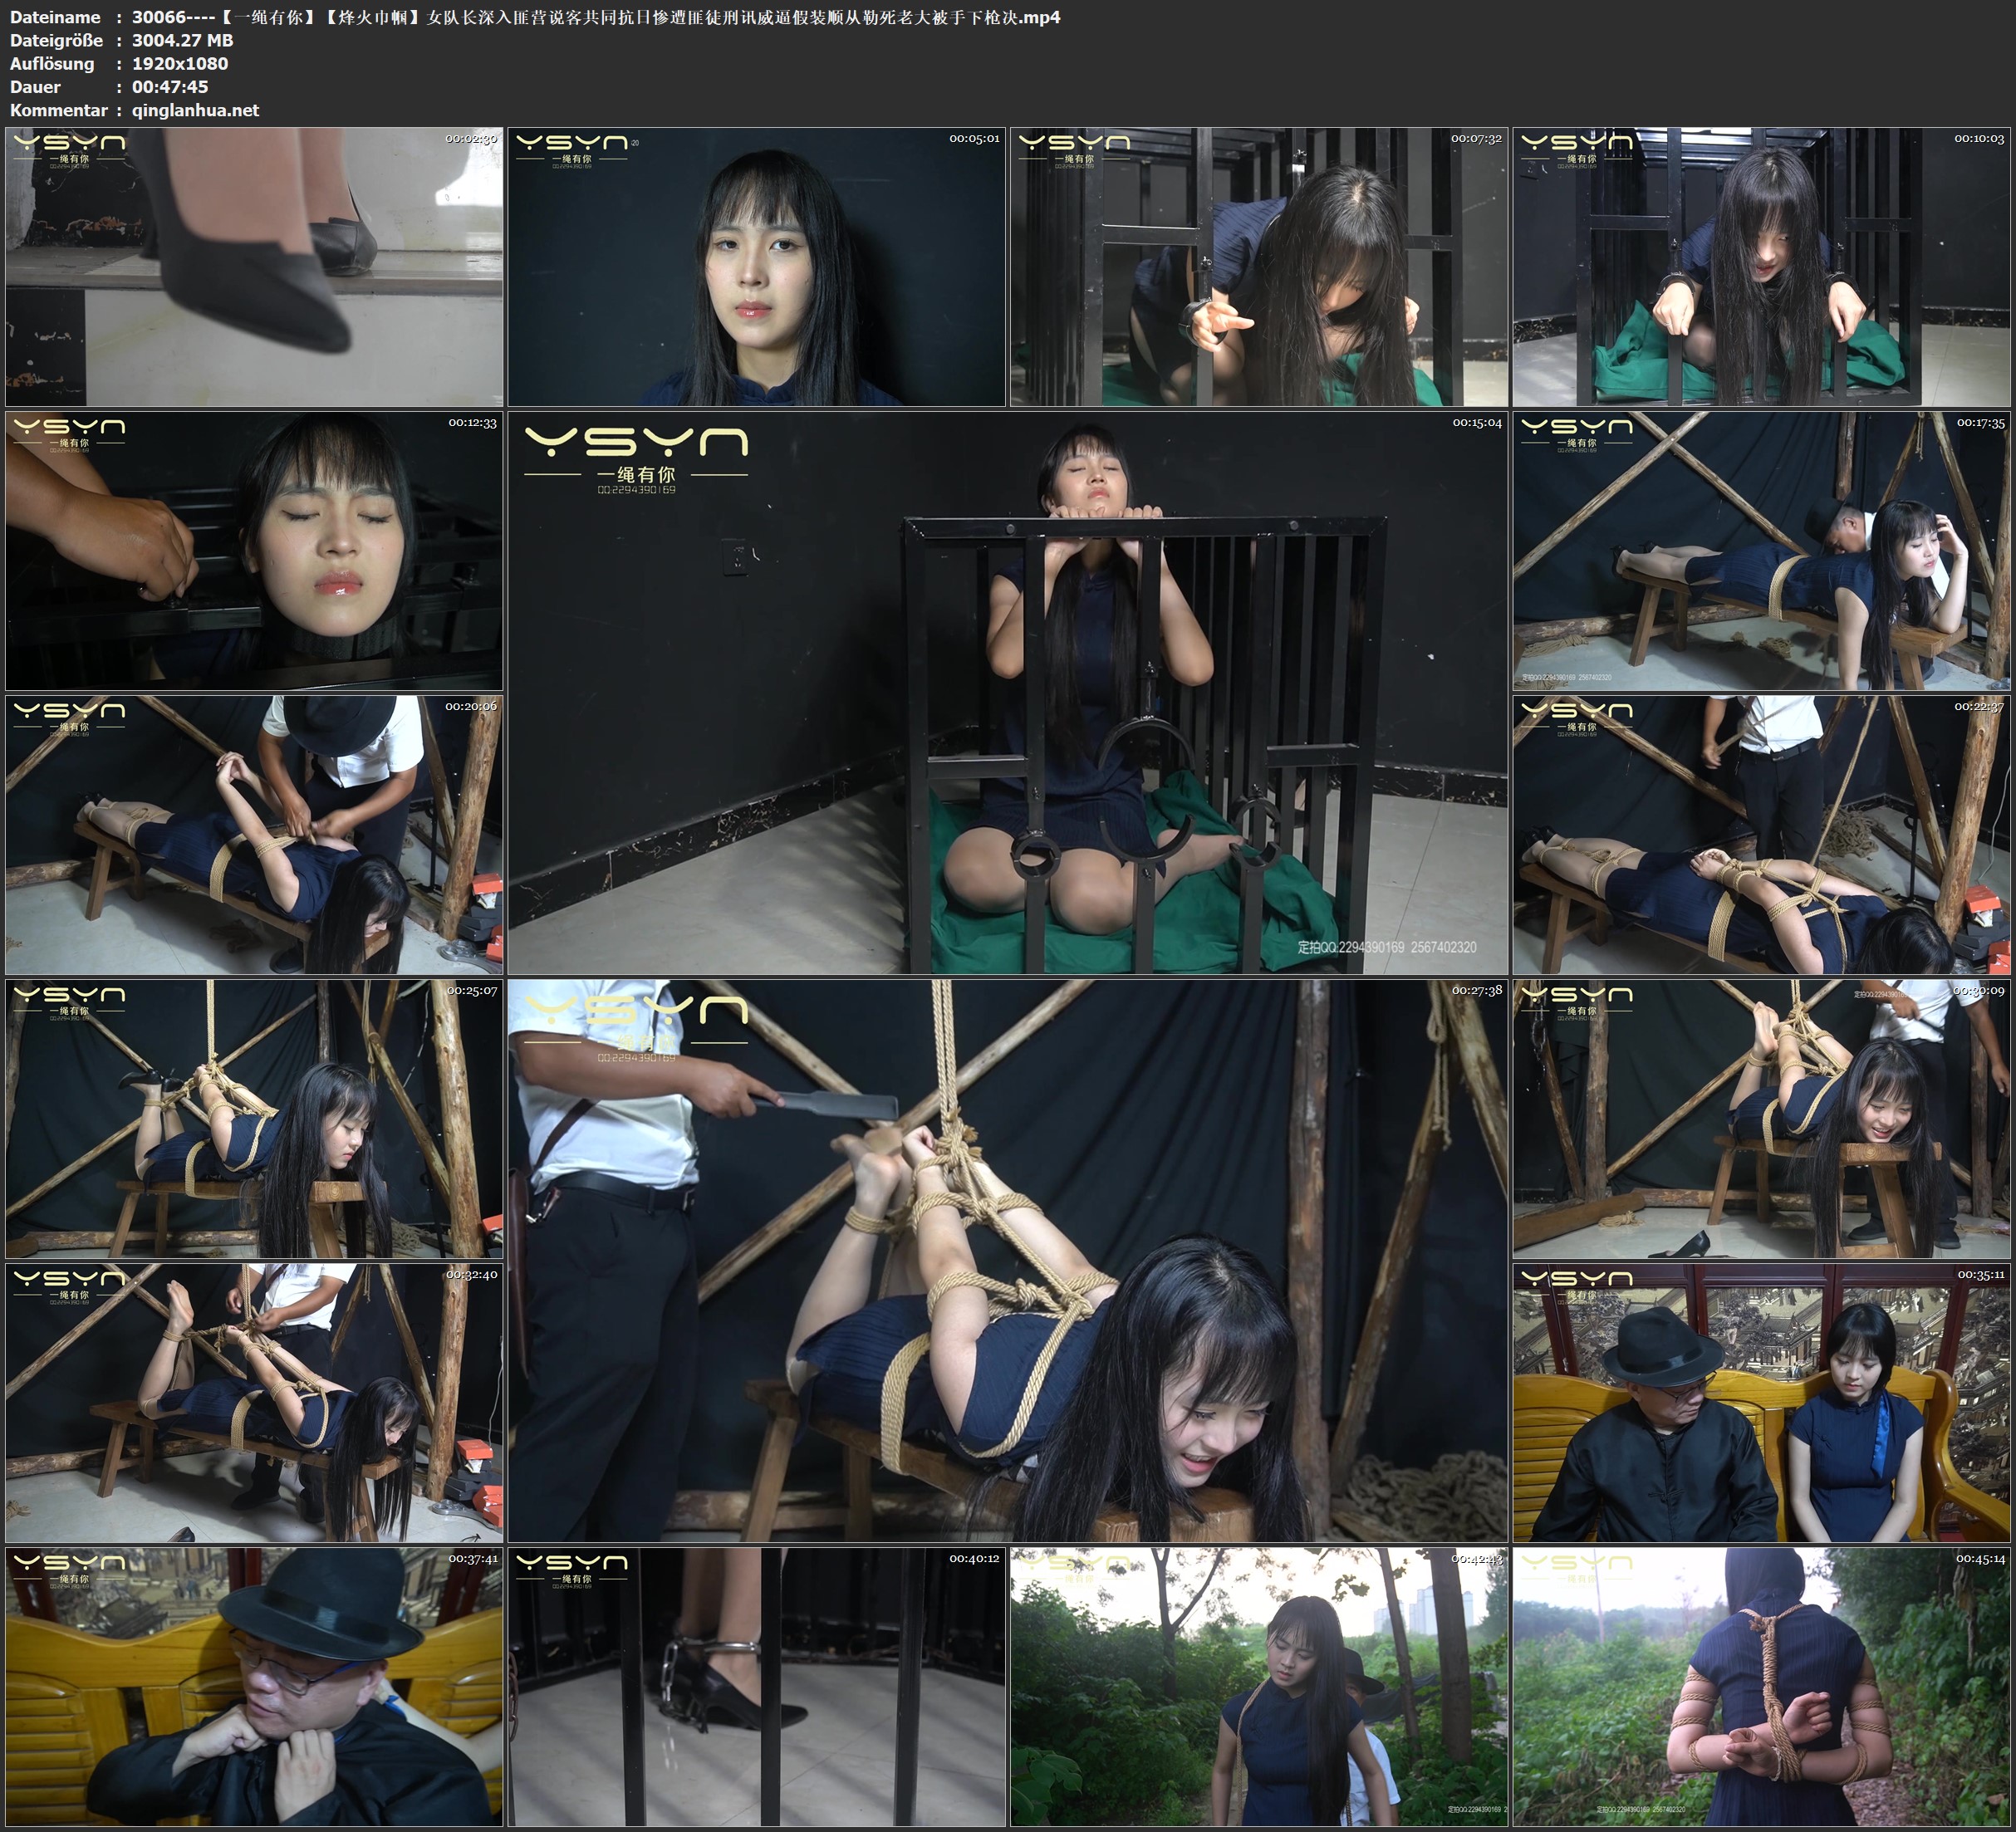
Task: Open the thumbnail at 00:02:30
Action: click(254, 266)
